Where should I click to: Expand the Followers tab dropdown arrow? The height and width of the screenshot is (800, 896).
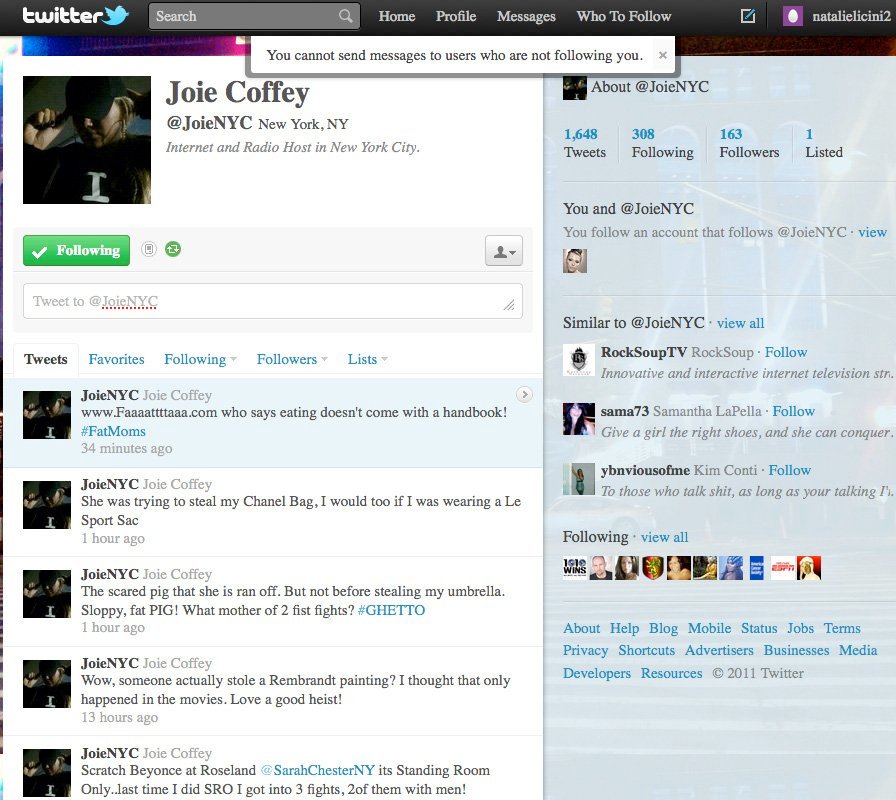[x=324, y=359]
